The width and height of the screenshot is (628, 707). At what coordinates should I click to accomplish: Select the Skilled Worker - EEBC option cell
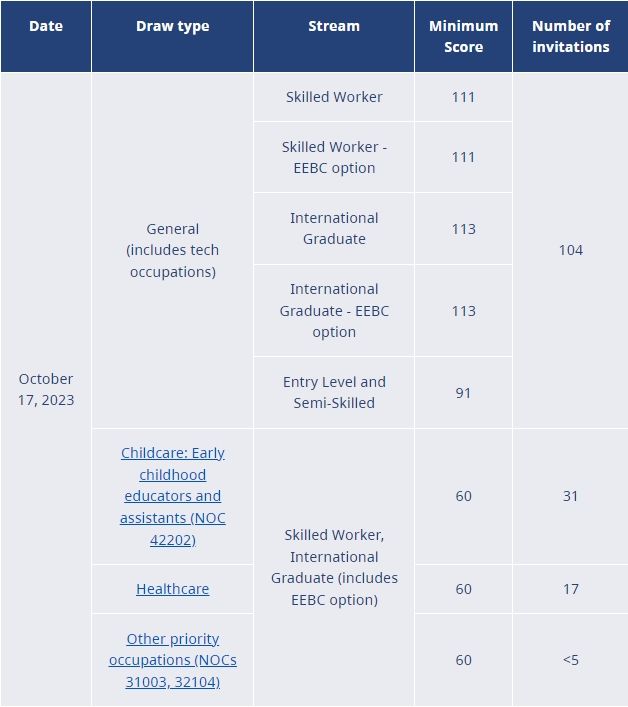click(334, 157)
